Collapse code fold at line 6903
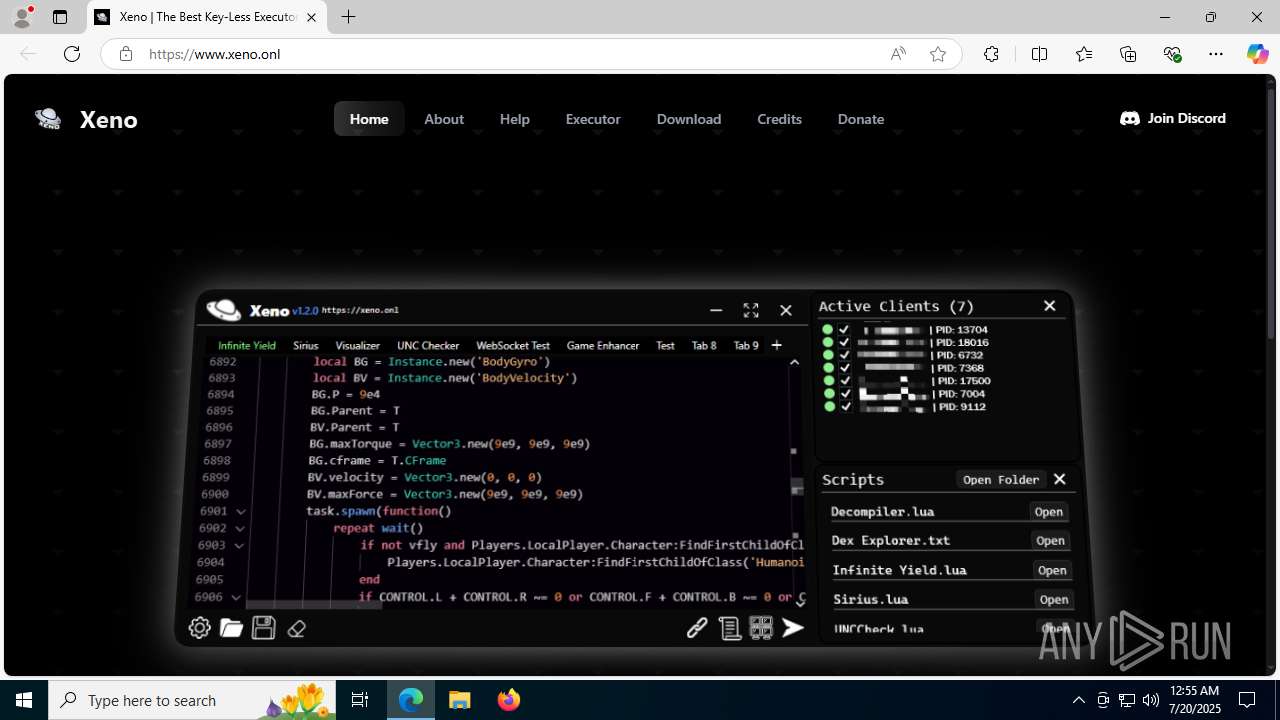1280x720 pixels. click(239, 546)
